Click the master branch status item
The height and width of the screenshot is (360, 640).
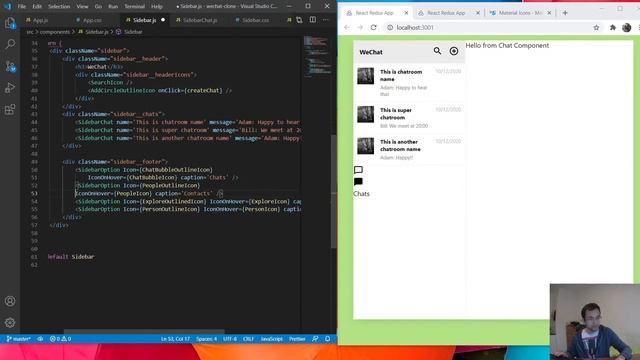pos(18,339)
